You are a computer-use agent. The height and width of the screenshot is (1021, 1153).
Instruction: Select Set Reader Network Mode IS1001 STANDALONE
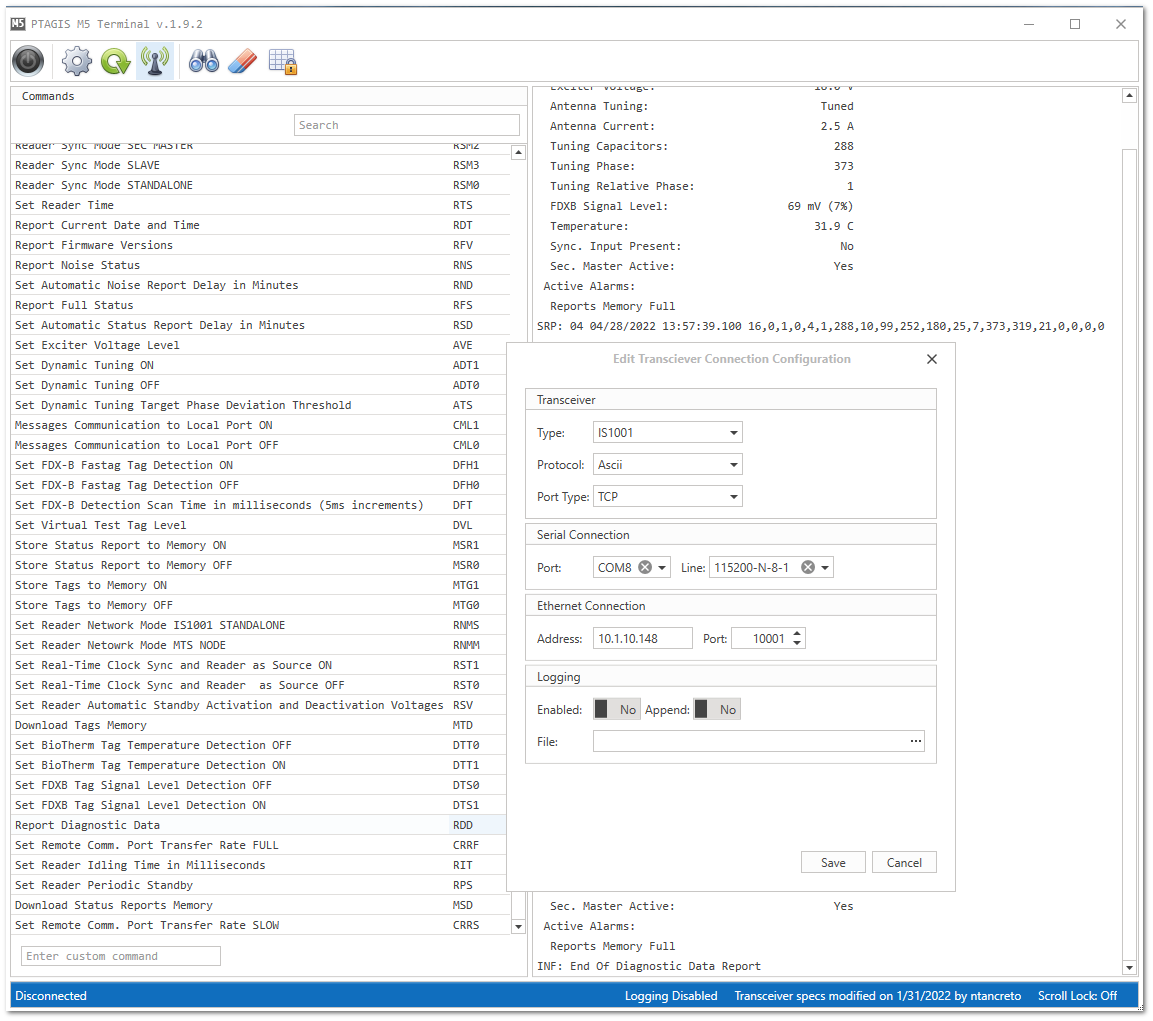tap(259, 625)
